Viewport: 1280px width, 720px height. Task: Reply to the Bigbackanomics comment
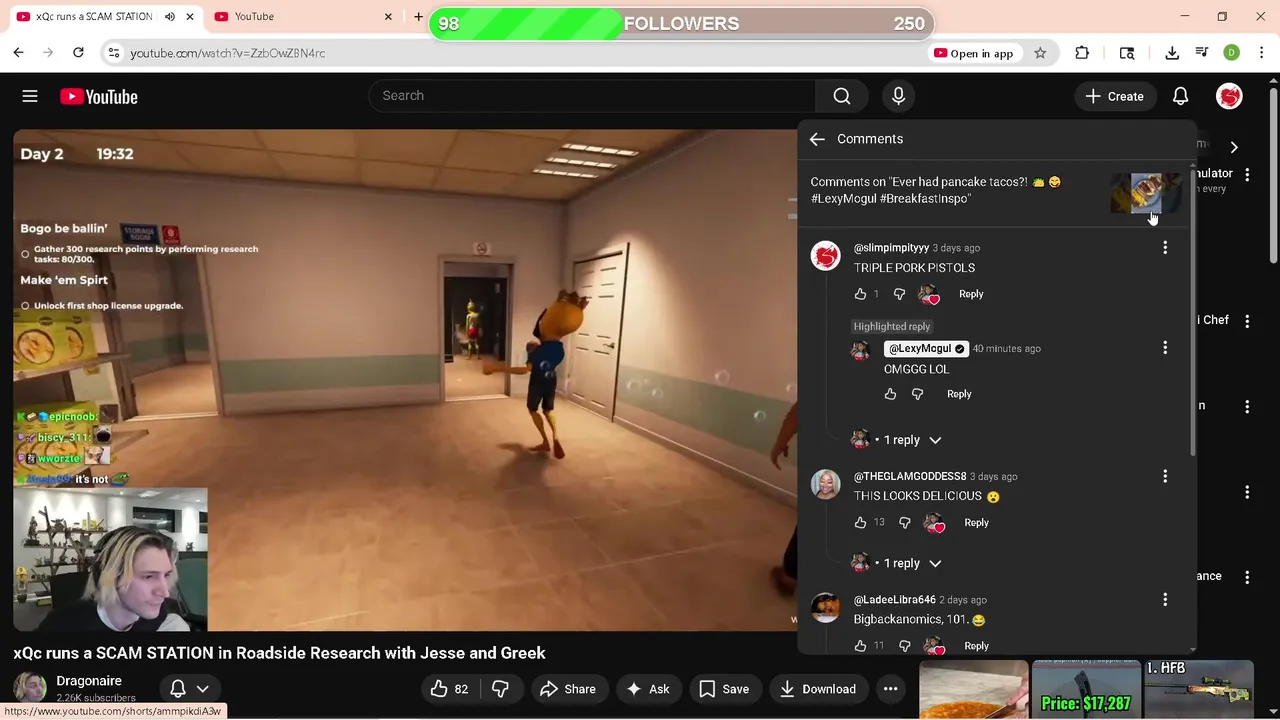coord(976,646)
